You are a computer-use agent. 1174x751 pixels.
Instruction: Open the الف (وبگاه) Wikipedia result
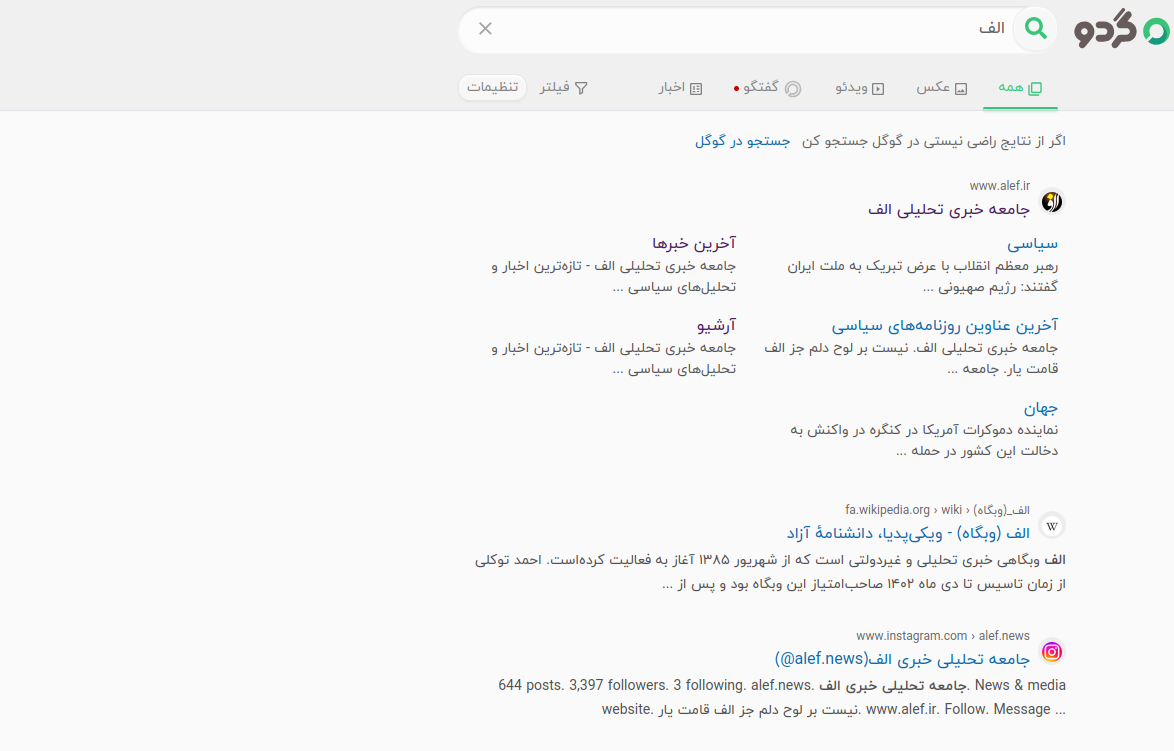point(908,533)
